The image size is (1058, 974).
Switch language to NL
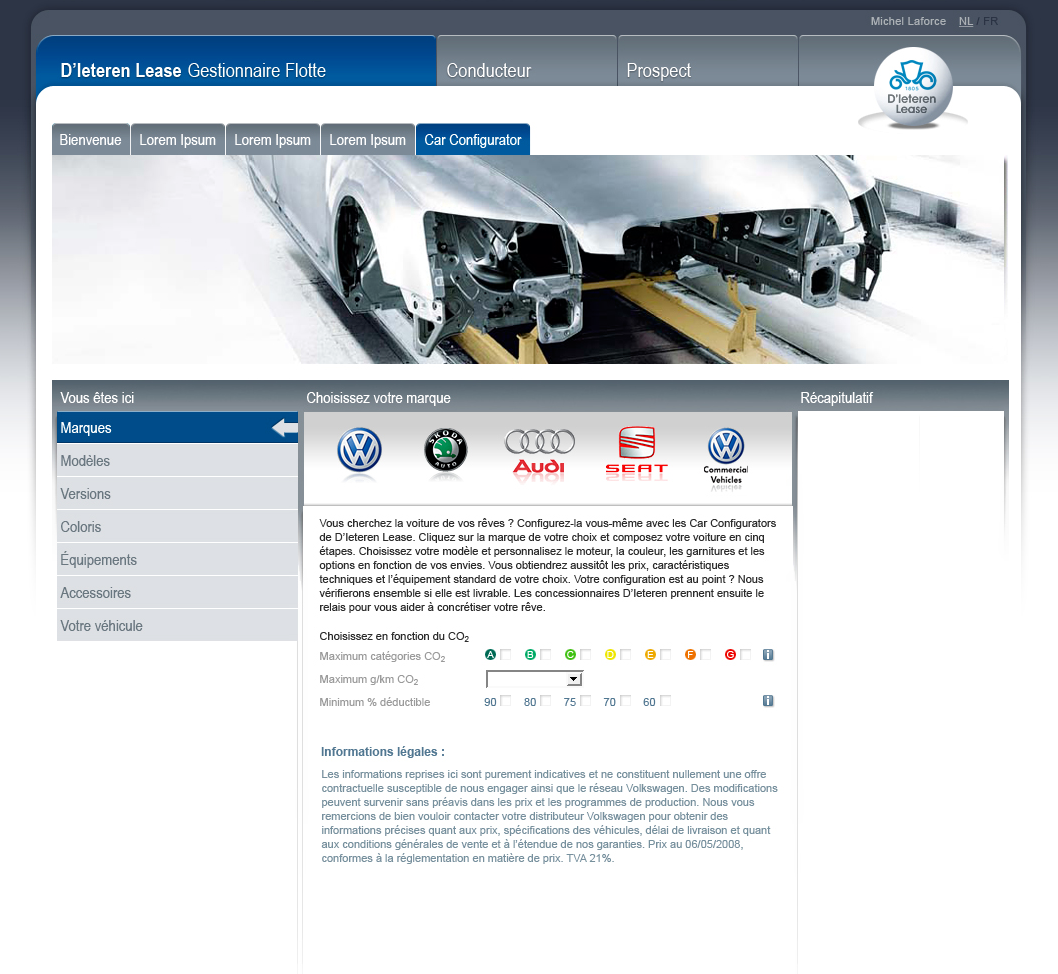(966, 22)
